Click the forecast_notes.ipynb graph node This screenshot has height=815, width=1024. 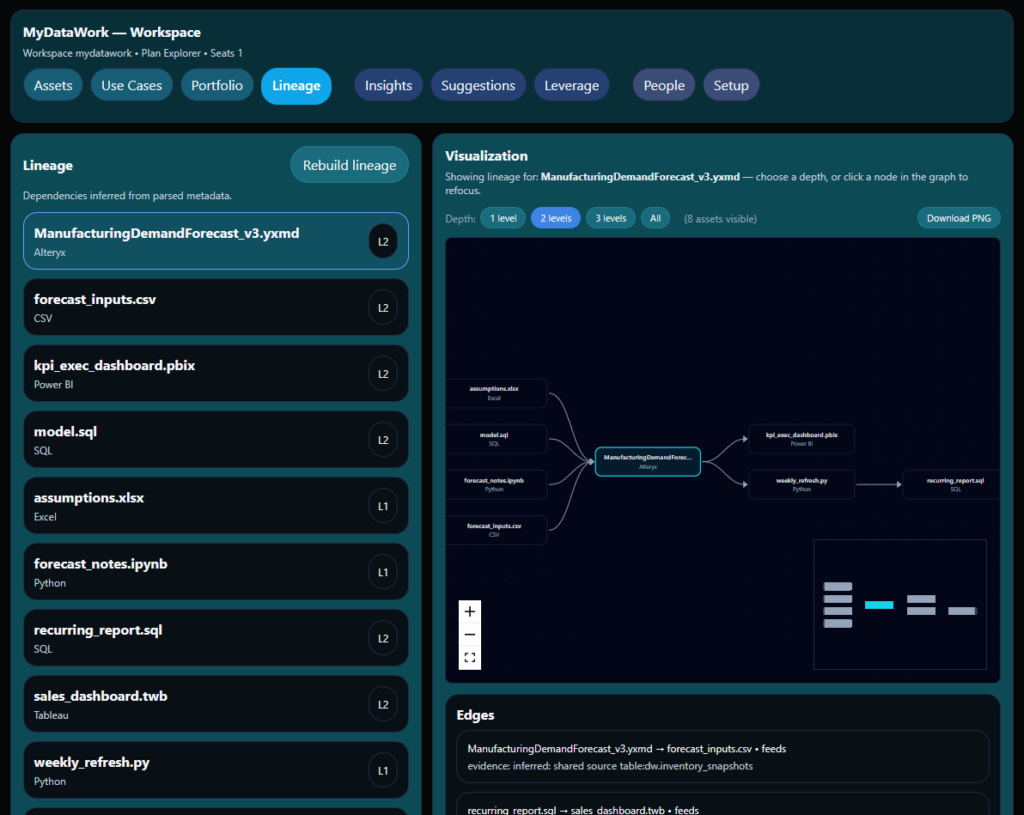coord(495,485)
